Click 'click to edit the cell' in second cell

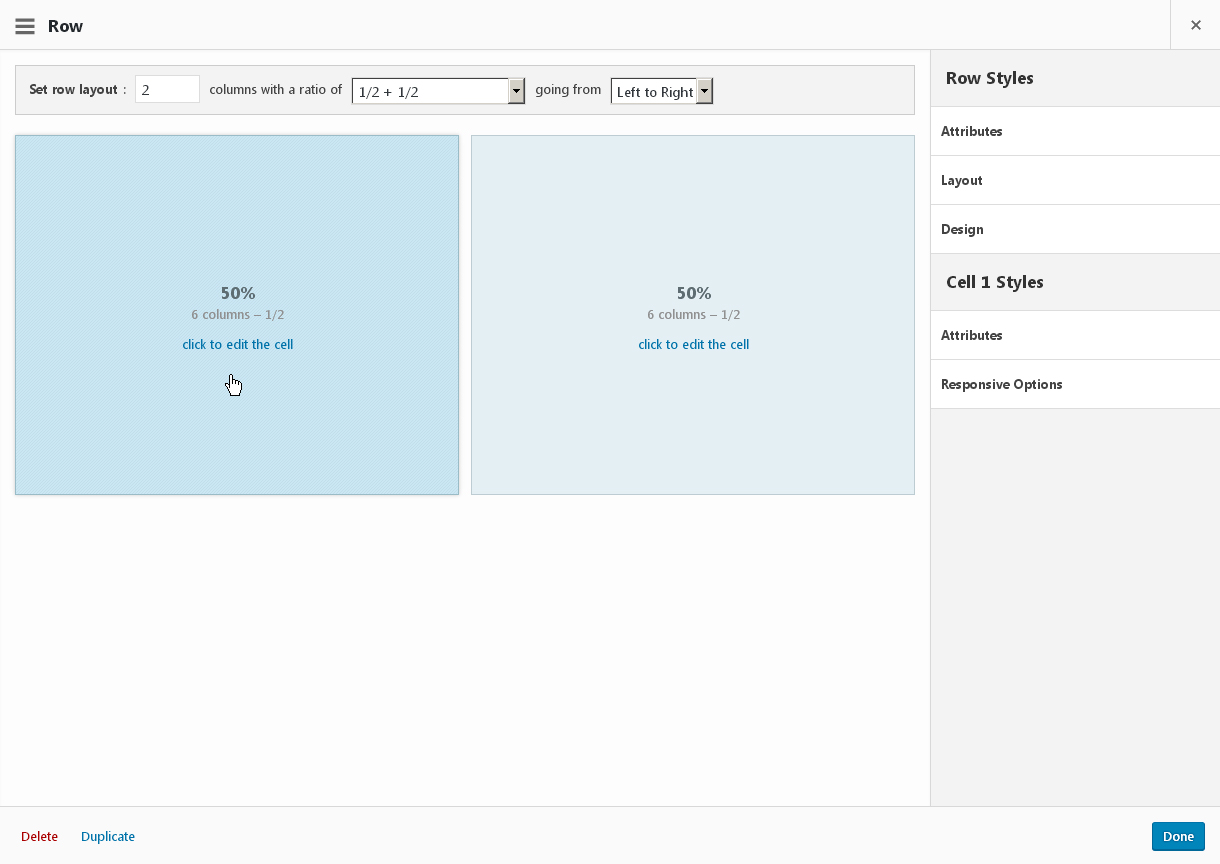tap(694, 344)
